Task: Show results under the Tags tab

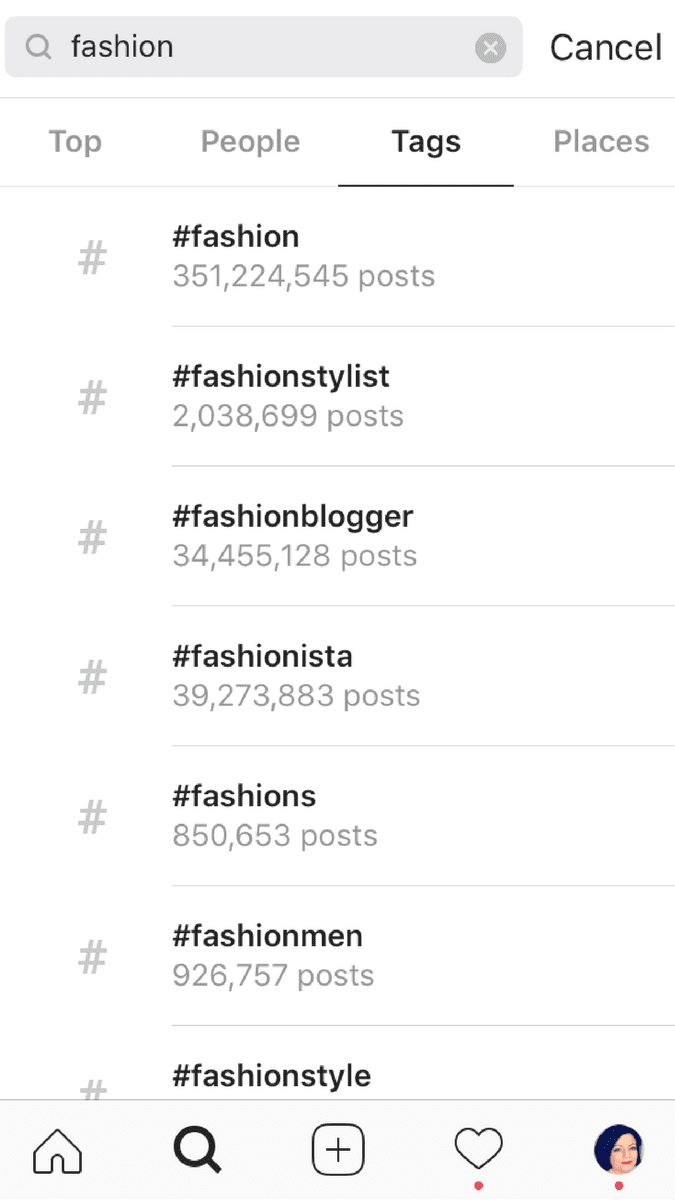Action: point(425,142)
